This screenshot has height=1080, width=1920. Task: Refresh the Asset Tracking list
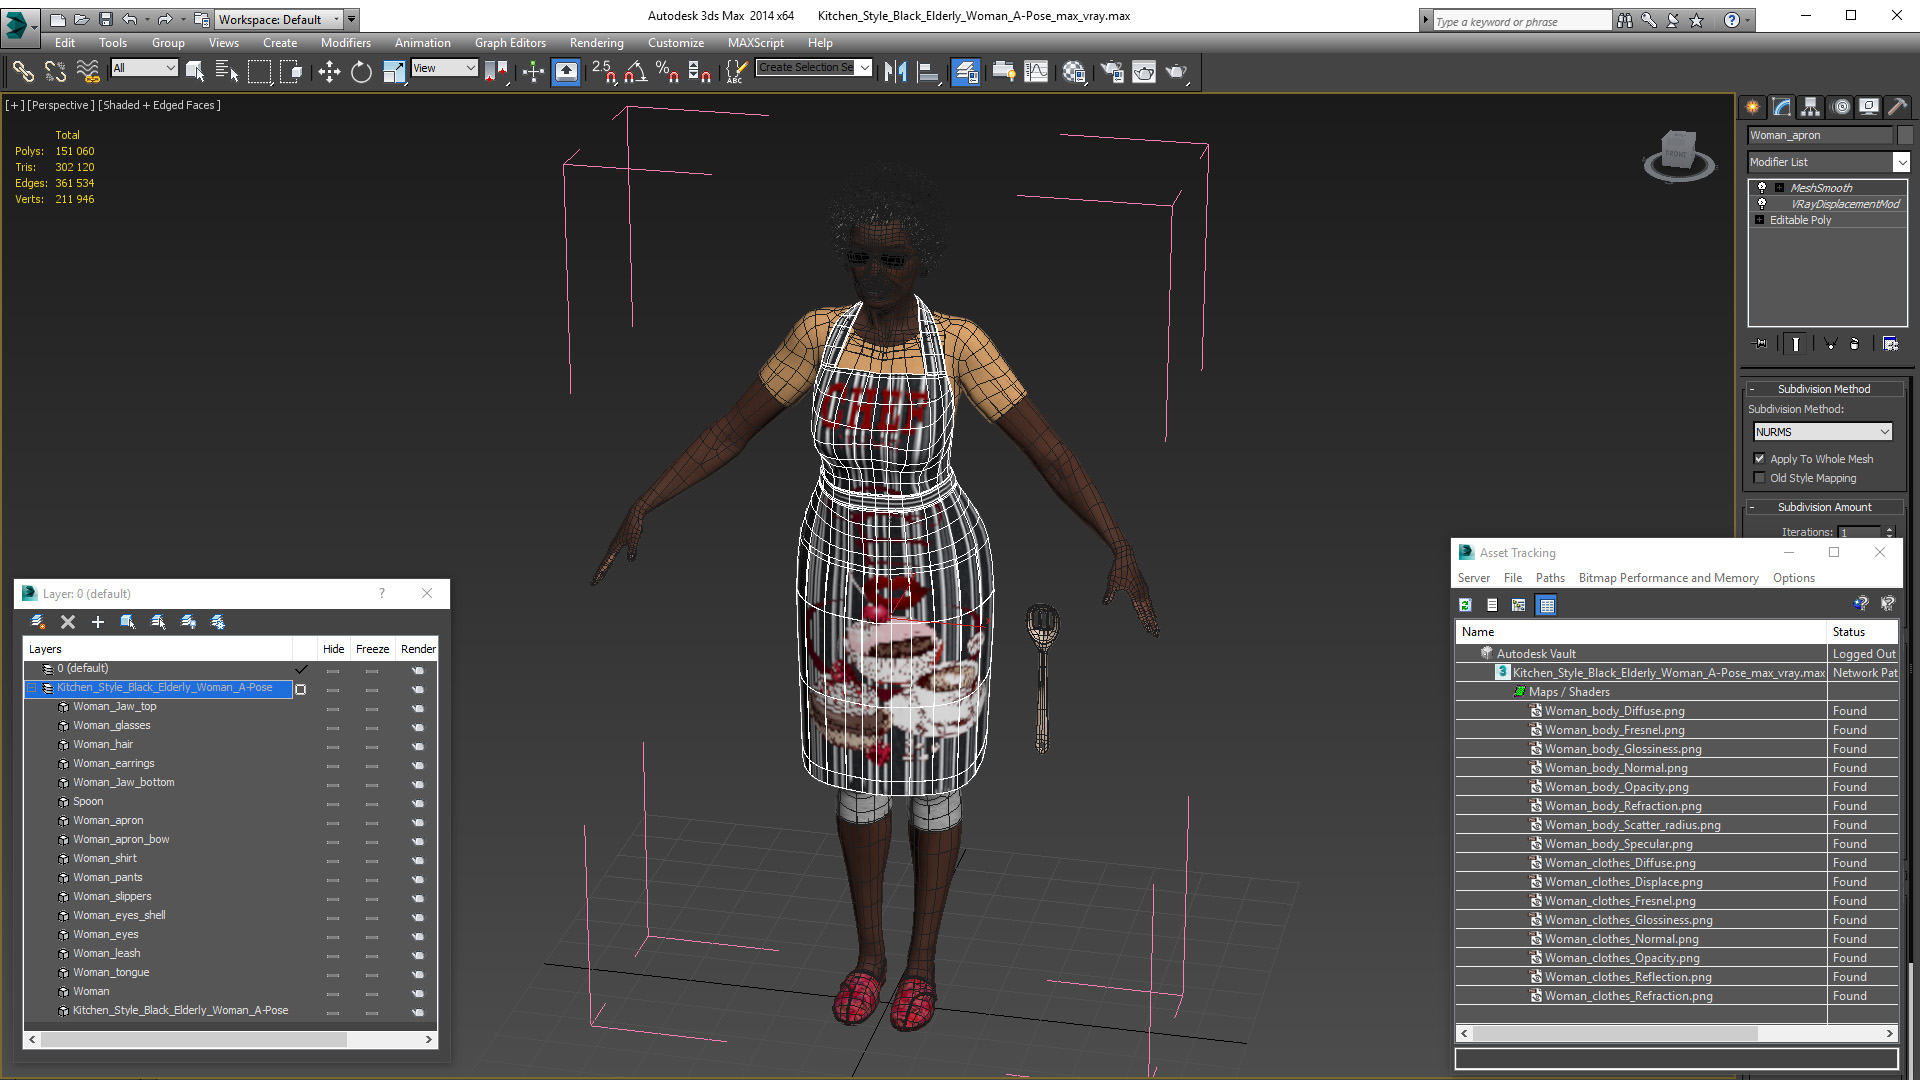click(1465, 605)
